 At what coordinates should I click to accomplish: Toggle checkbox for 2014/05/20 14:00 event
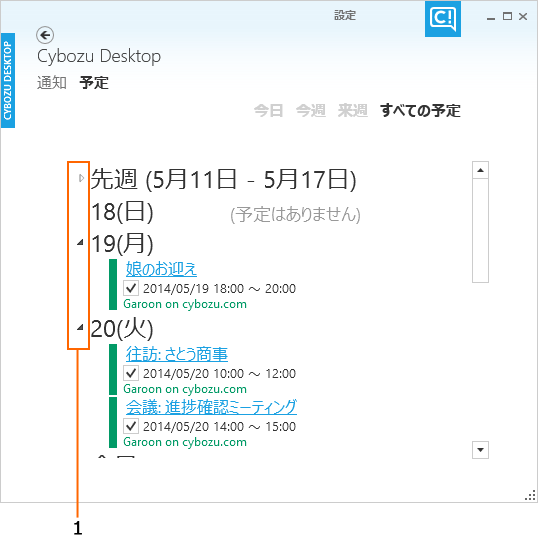[131, 426]
